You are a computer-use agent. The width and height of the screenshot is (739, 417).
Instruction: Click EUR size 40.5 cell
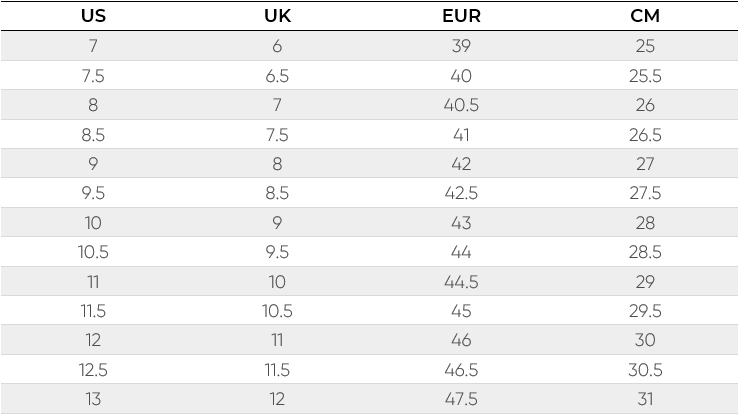461,105
